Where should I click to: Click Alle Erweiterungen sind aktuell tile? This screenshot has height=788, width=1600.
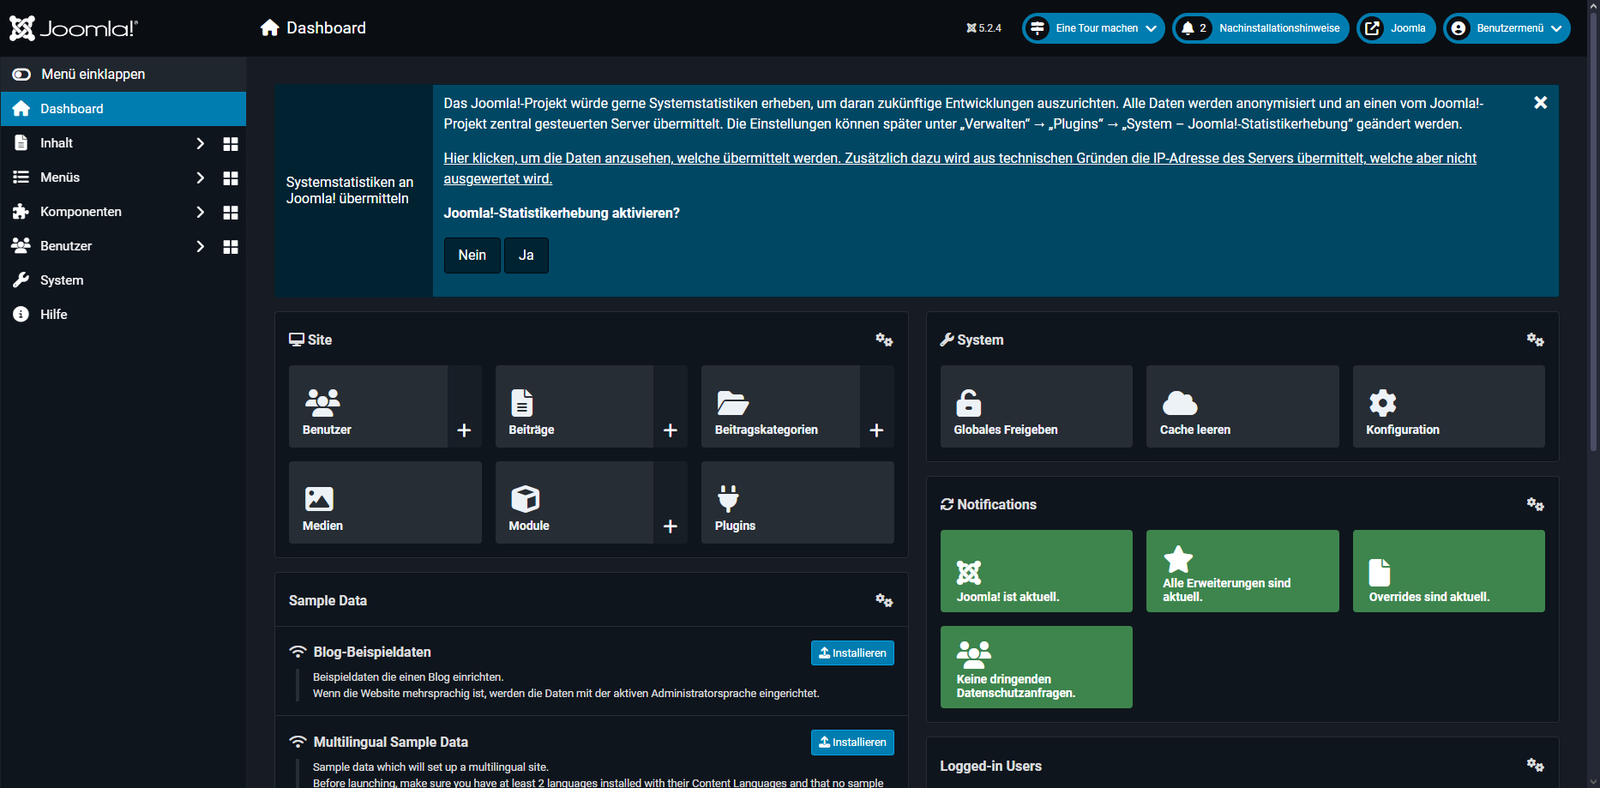coord(1242,571)
